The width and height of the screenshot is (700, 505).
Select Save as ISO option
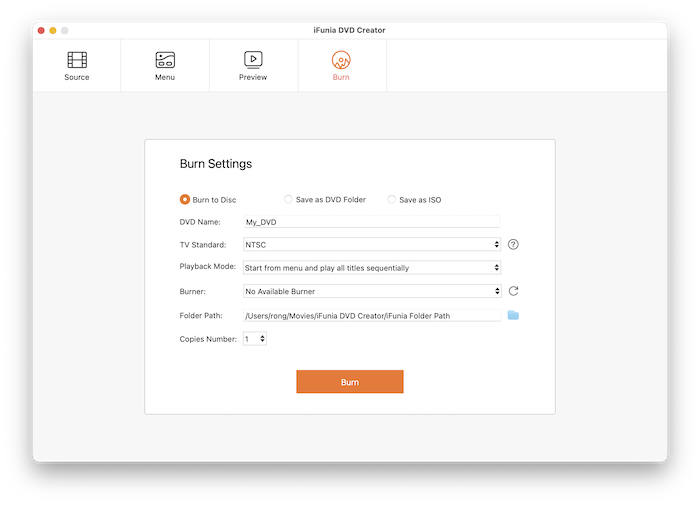tap(392, 199)
